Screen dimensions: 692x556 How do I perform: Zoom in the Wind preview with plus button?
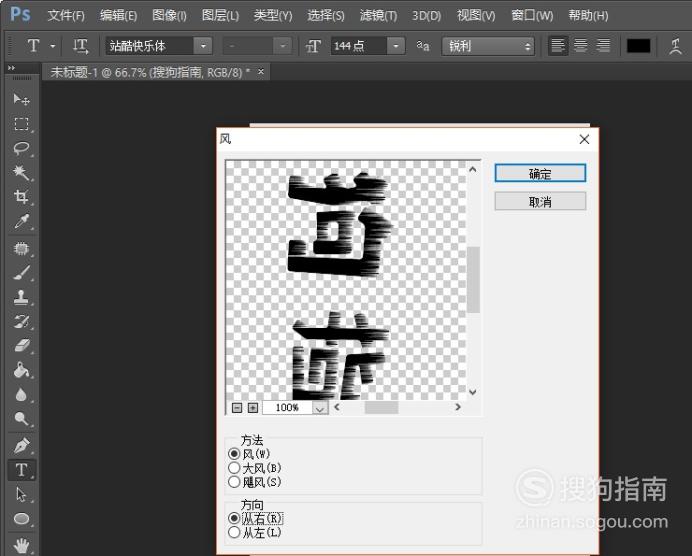253,408
